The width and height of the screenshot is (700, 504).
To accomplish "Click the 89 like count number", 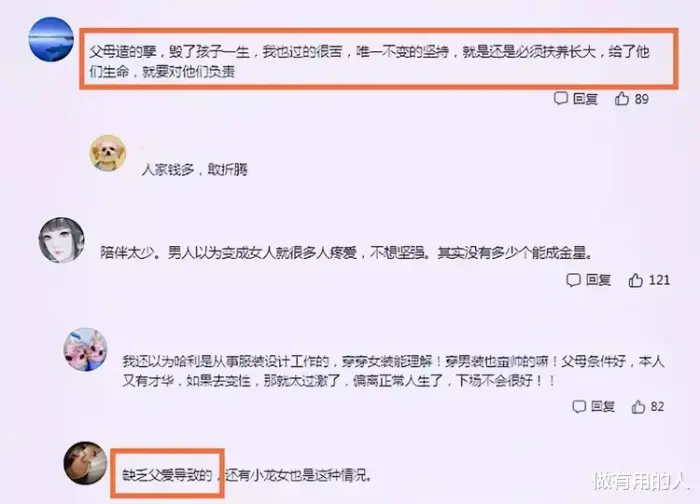I will coord(642,99).
